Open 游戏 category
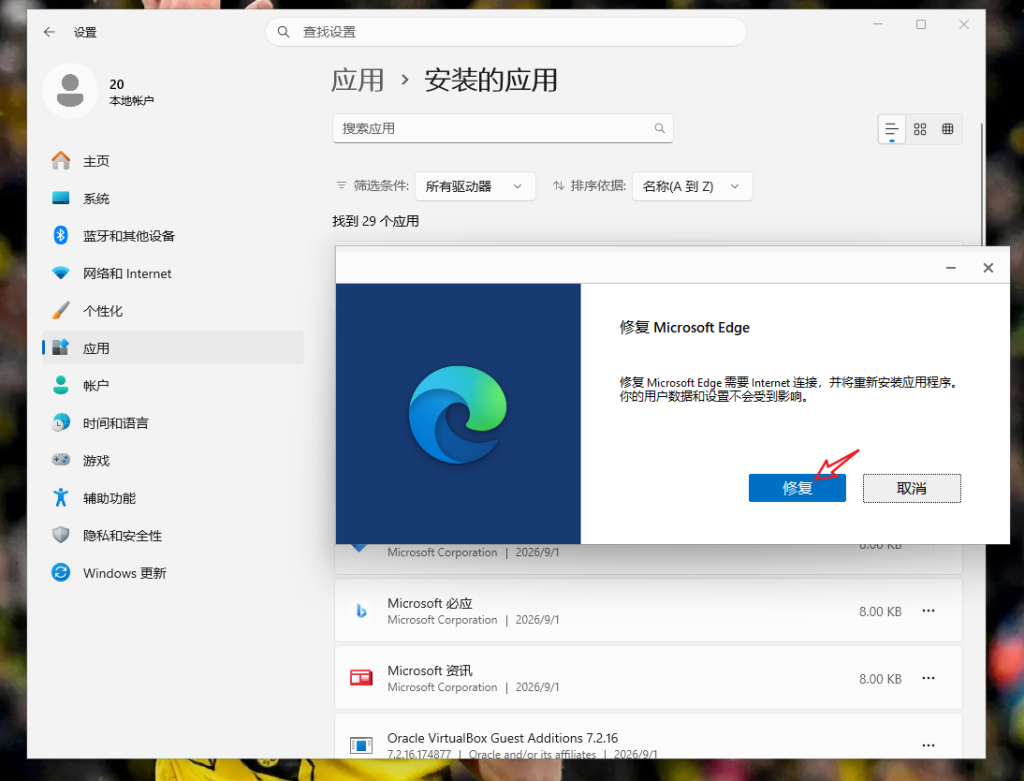The height and width of the screenshot is (781, 1024). [173, 460]
